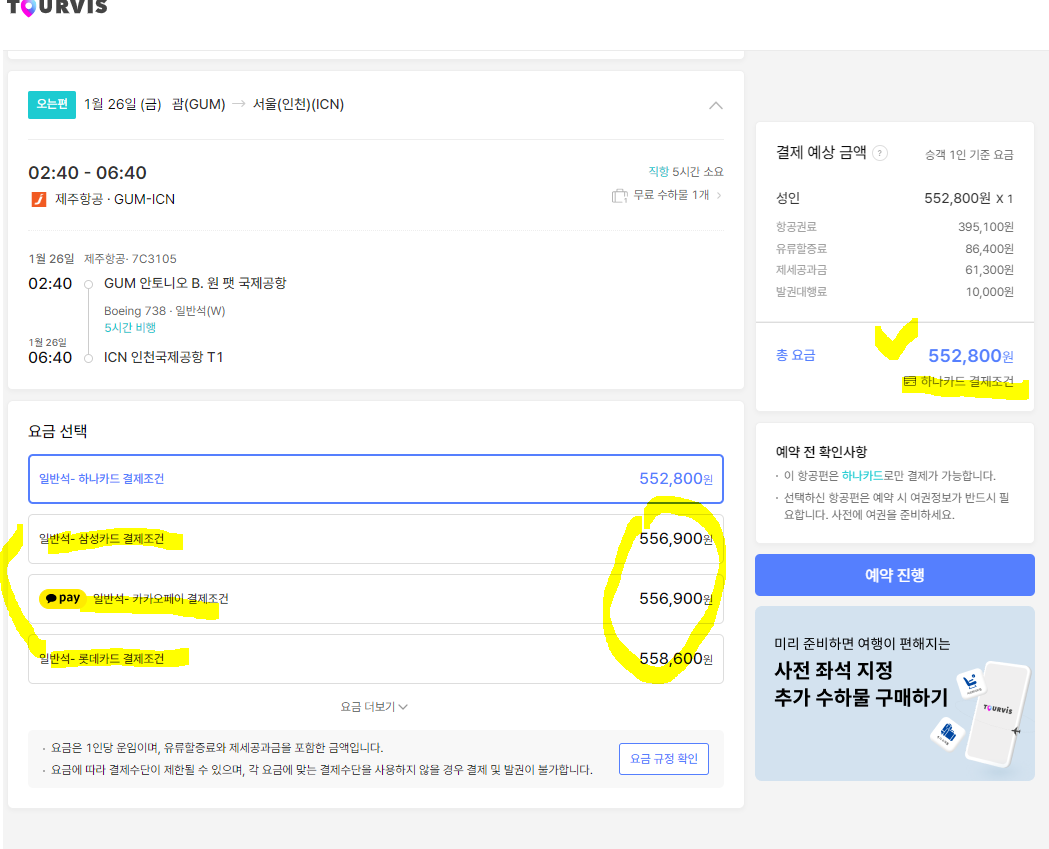Click the 승객 1인 기준 요금 text
The width and height of the screenshot is (1049, 849).
pos(969,155)
